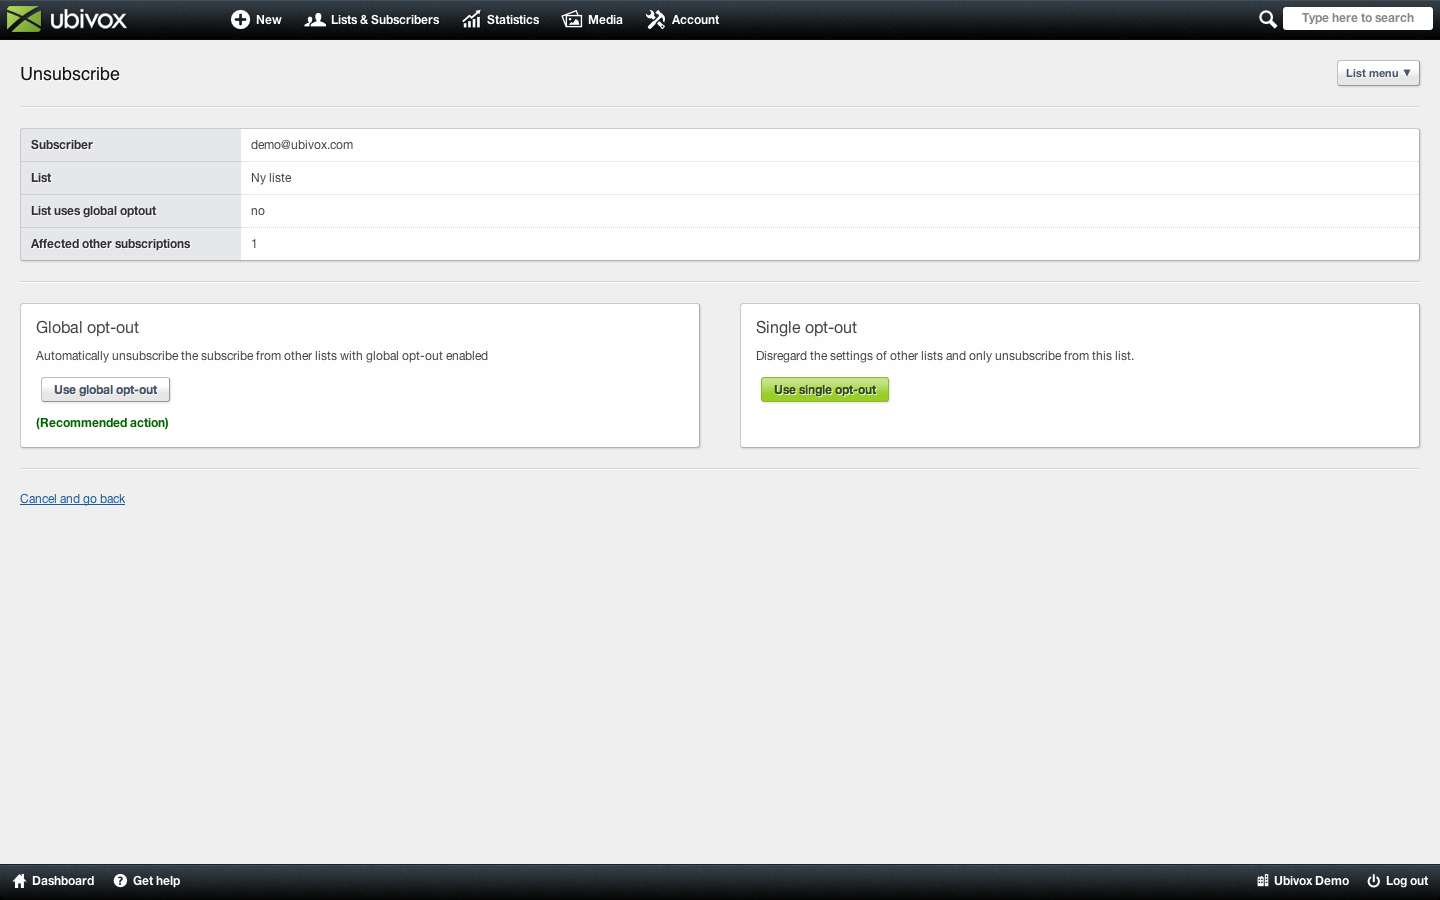
Task: Go to Dashboard in the footer
Action: click(x=53, y=881)
